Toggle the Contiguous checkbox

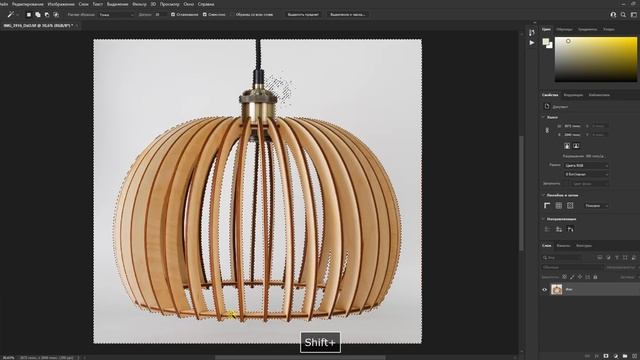click(x=204, y=15)
